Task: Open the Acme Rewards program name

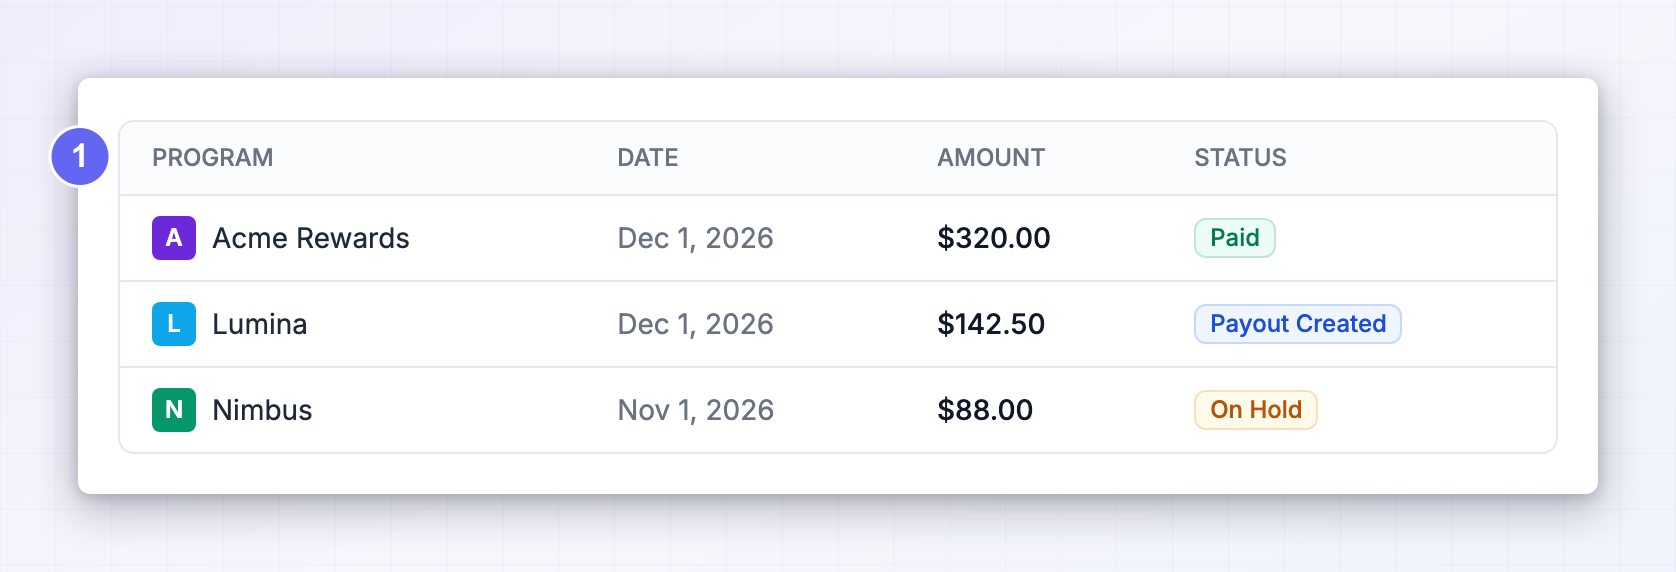Action: point(311,238)
